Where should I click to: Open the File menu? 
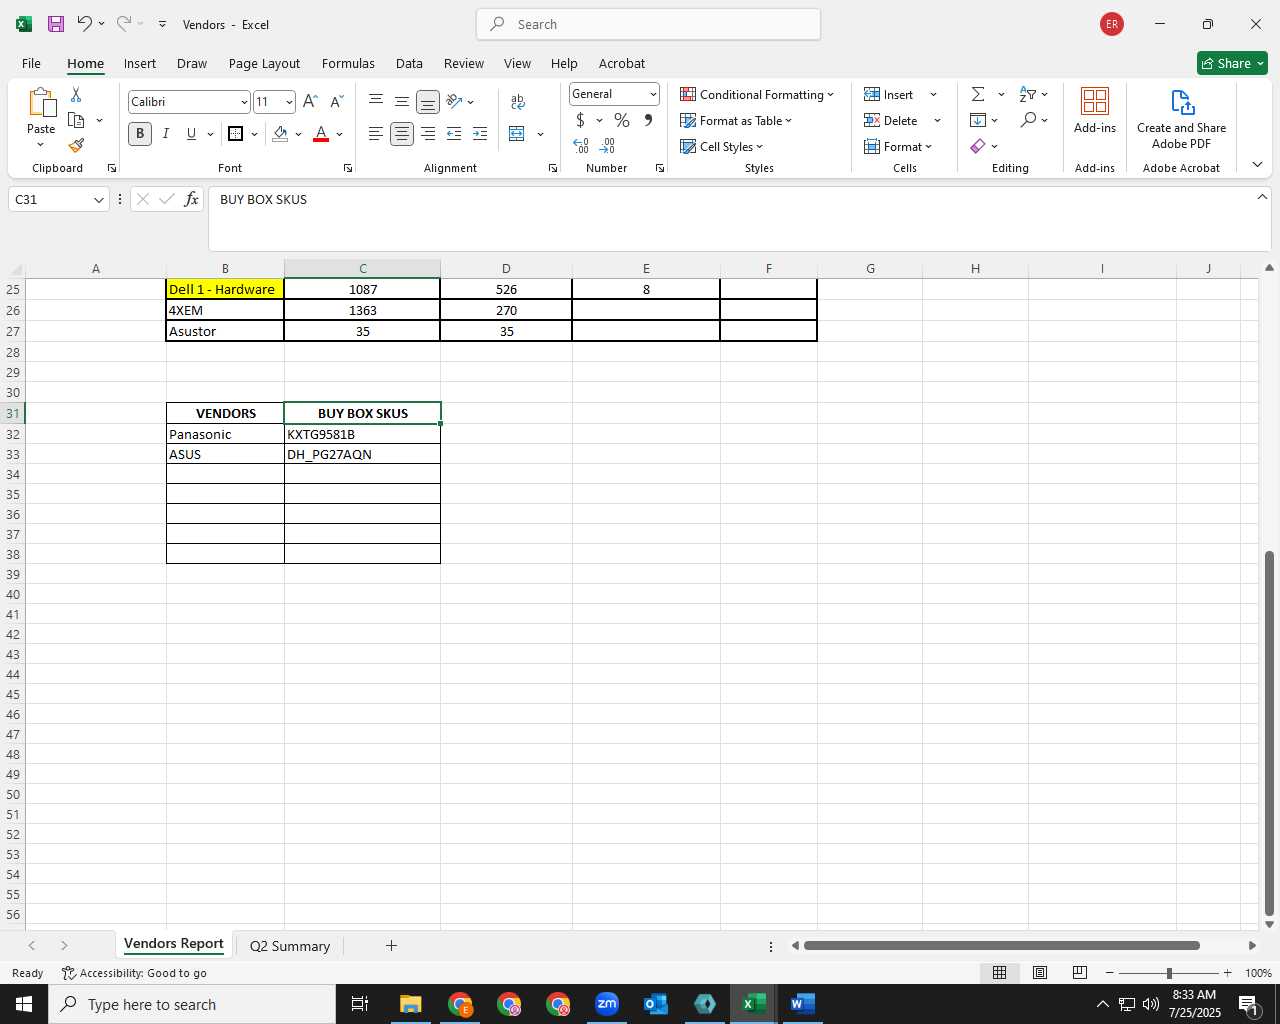point(31,63)
